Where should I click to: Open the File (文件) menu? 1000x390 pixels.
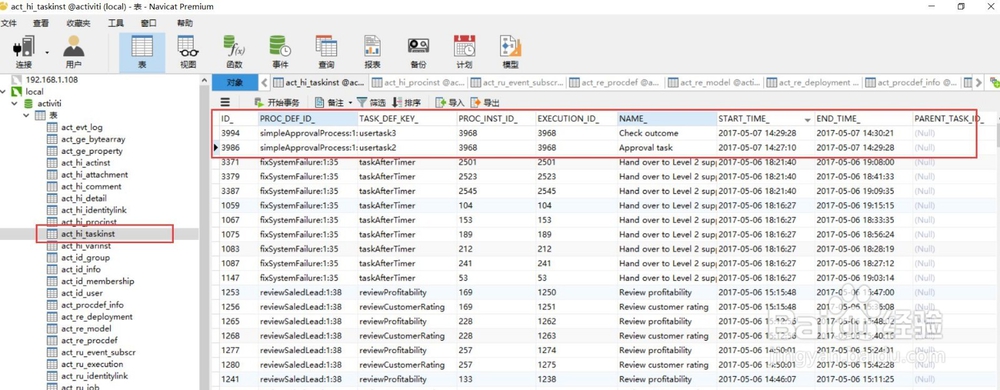[x=8, y=23]
